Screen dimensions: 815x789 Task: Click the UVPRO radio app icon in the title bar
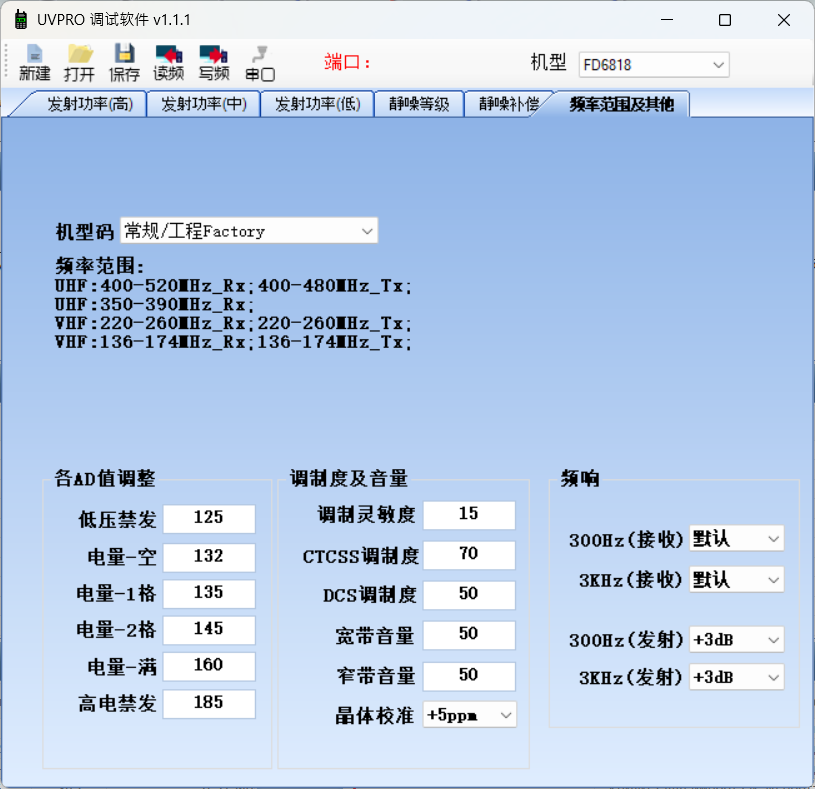coord(21,20)
